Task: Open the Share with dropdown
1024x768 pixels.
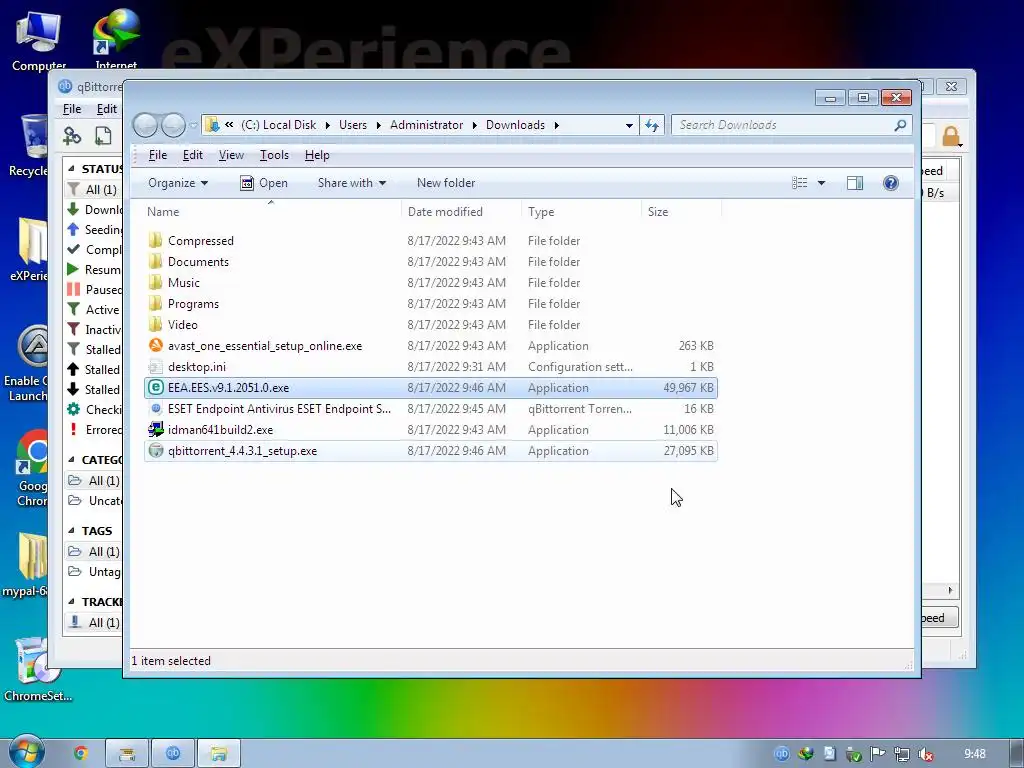Action: (x=351, y=183)
